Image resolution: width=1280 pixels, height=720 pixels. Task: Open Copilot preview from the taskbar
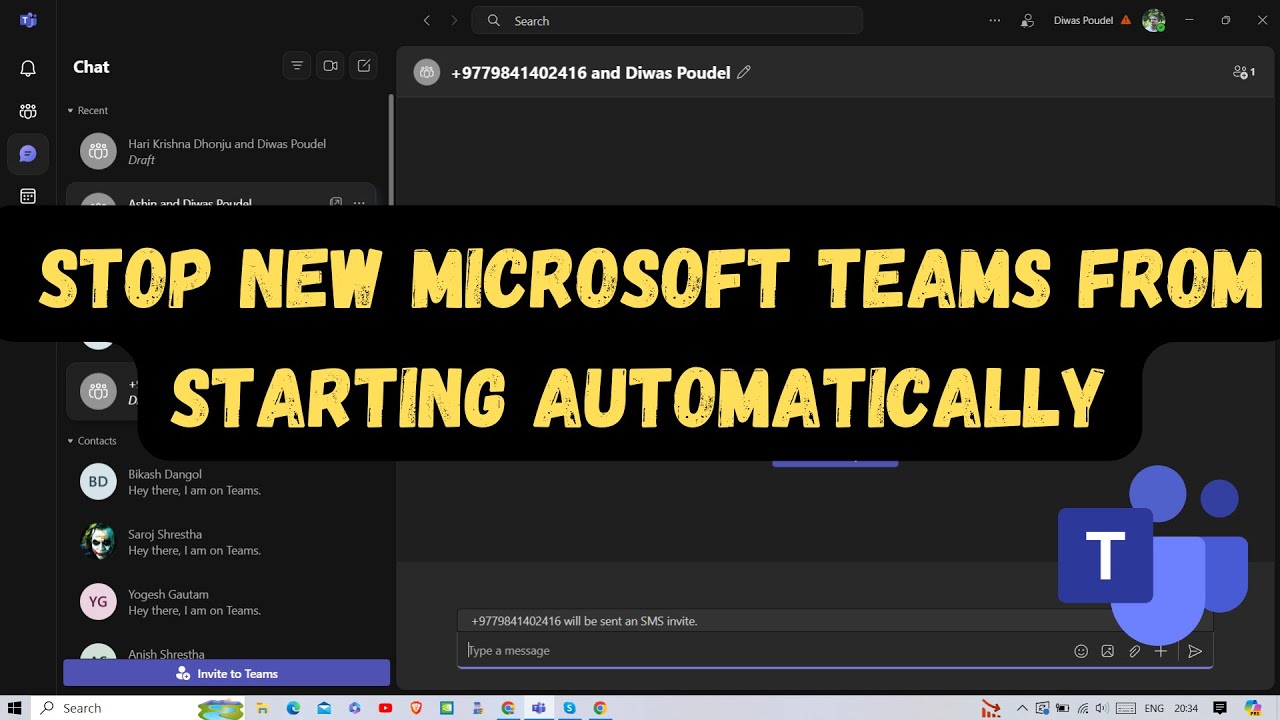[1252, 708]
